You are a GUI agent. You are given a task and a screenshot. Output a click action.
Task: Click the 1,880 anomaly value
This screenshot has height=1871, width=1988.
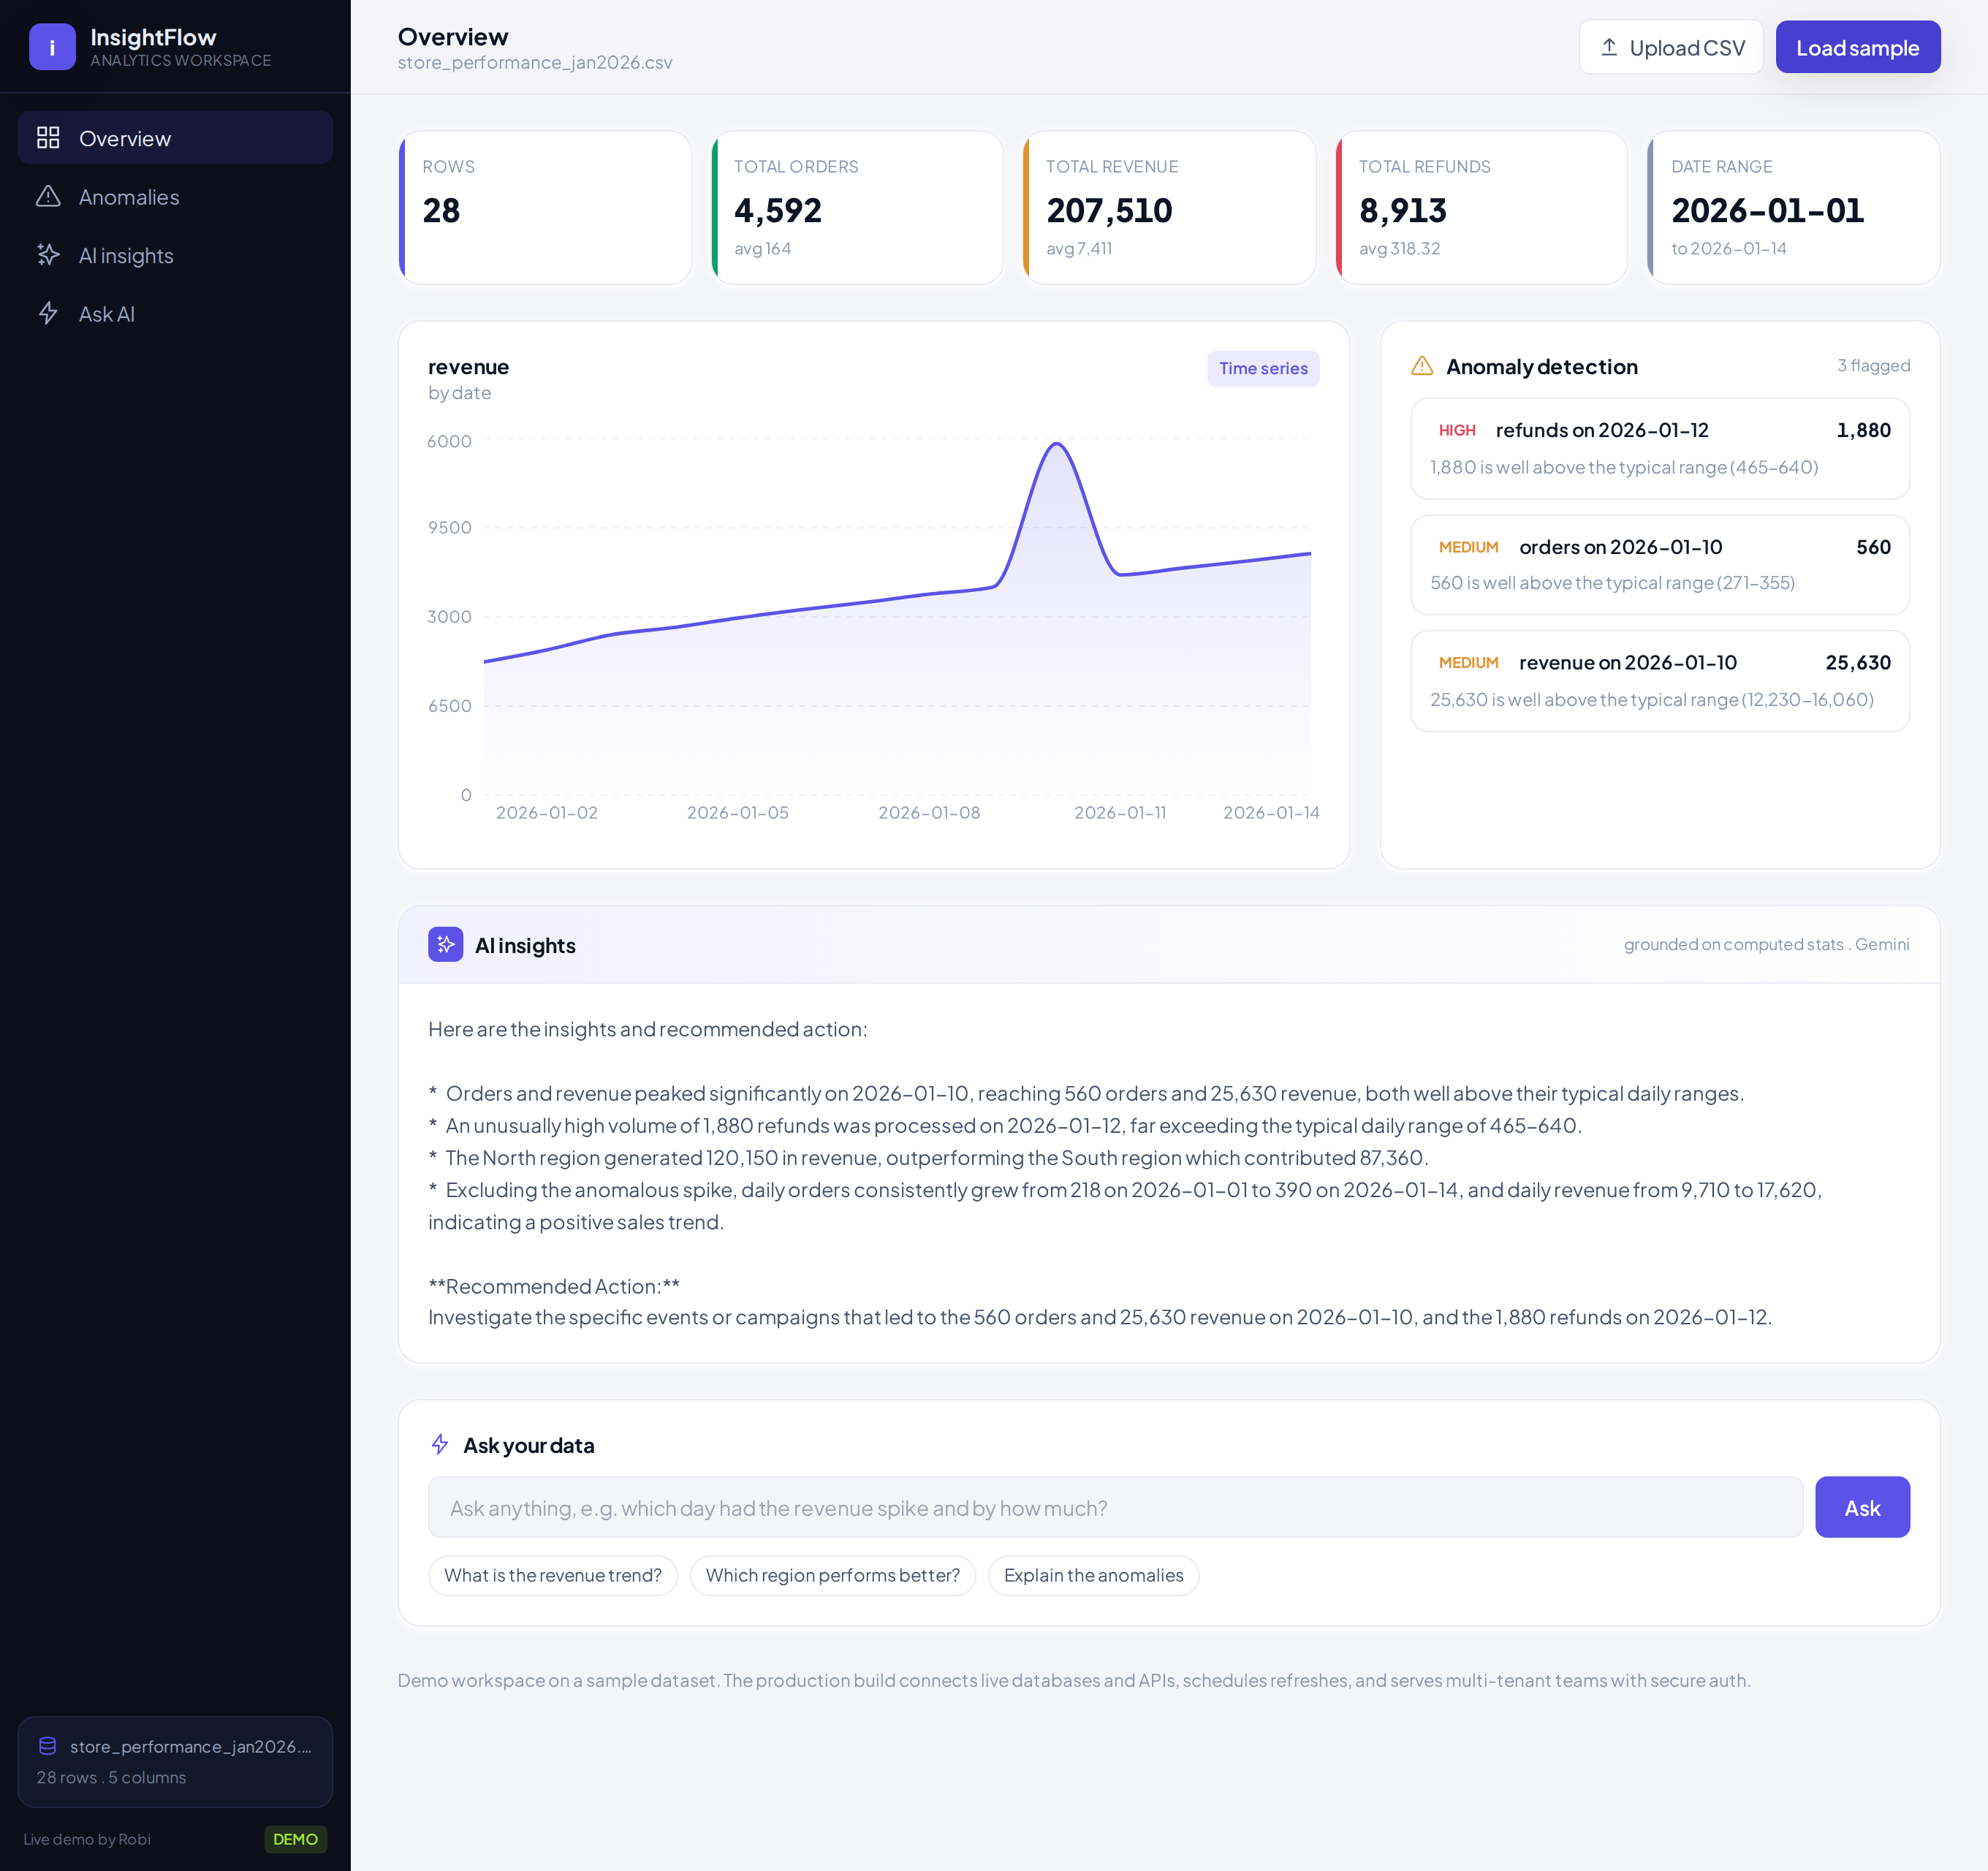click(x=1863, y=430)
